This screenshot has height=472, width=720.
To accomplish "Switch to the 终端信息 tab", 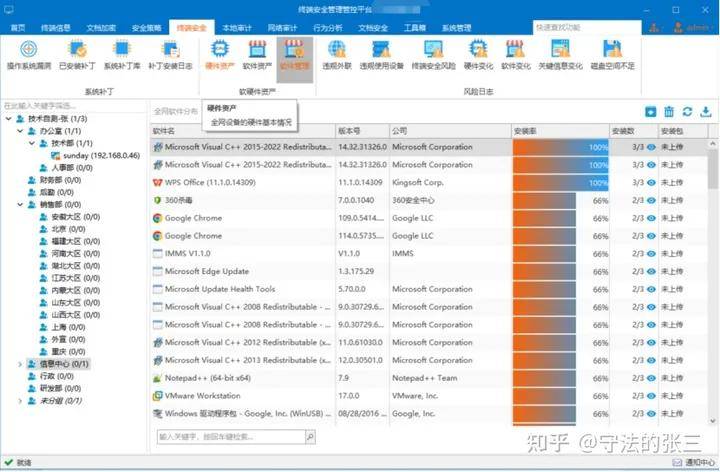I will pos(56,28).
